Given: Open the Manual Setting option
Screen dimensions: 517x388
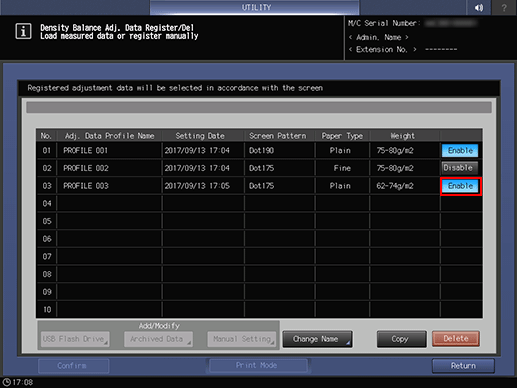Looking at the screenshot, I should [x=241, y=339].
